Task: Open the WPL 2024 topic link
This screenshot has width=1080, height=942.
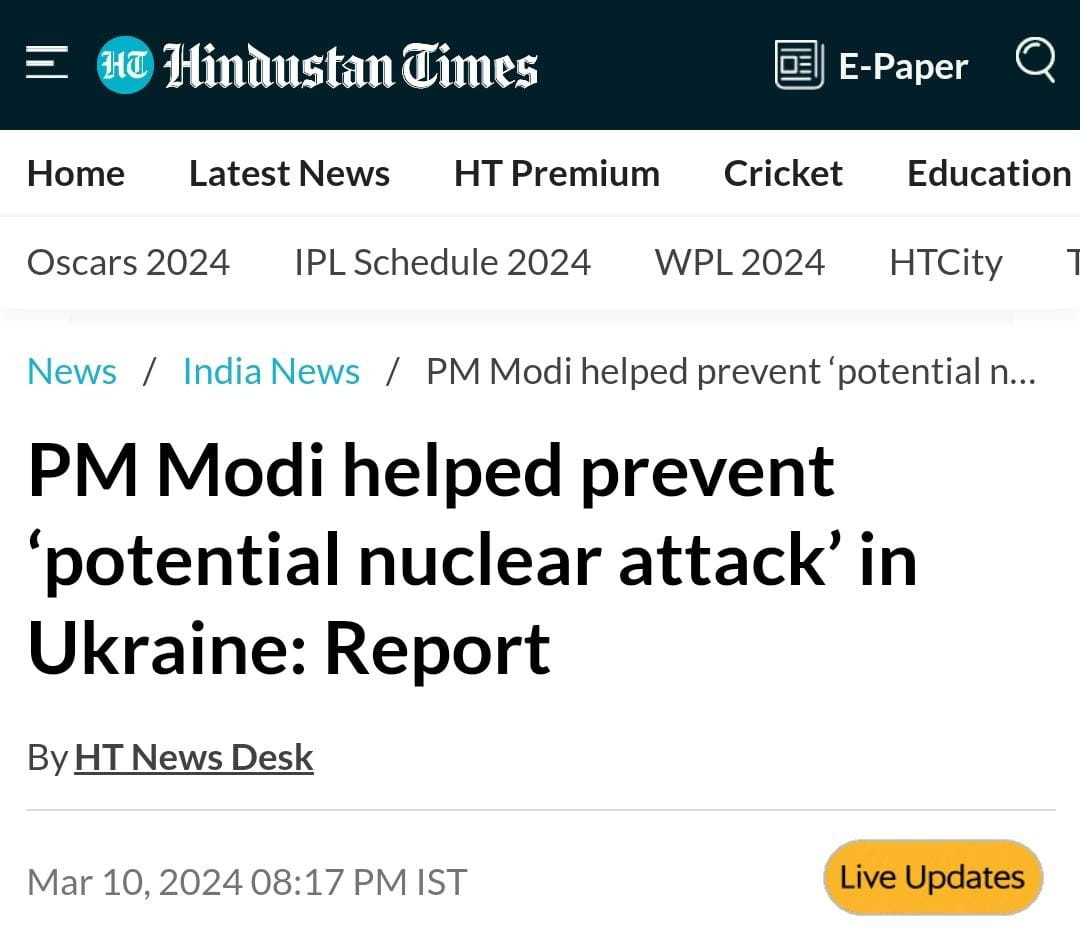Action: (739, 262)
